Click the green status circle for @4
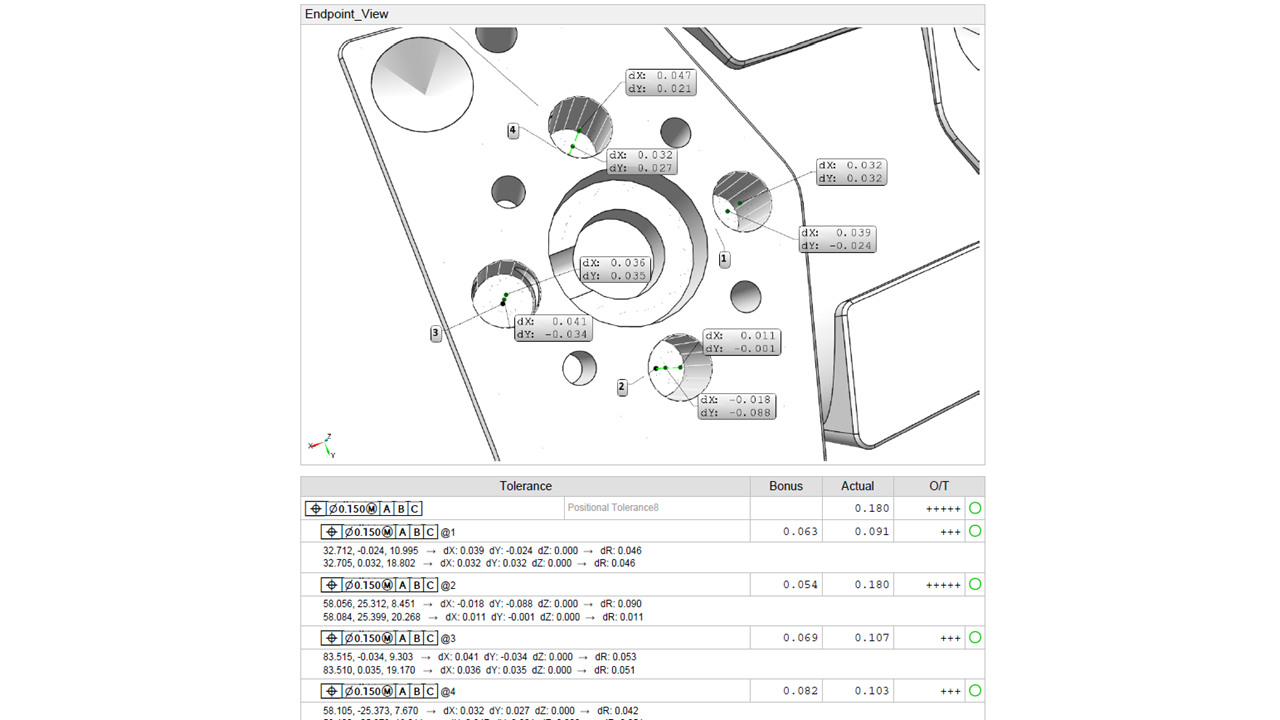Screen dimensions: 1280x720 click(974, 690)
